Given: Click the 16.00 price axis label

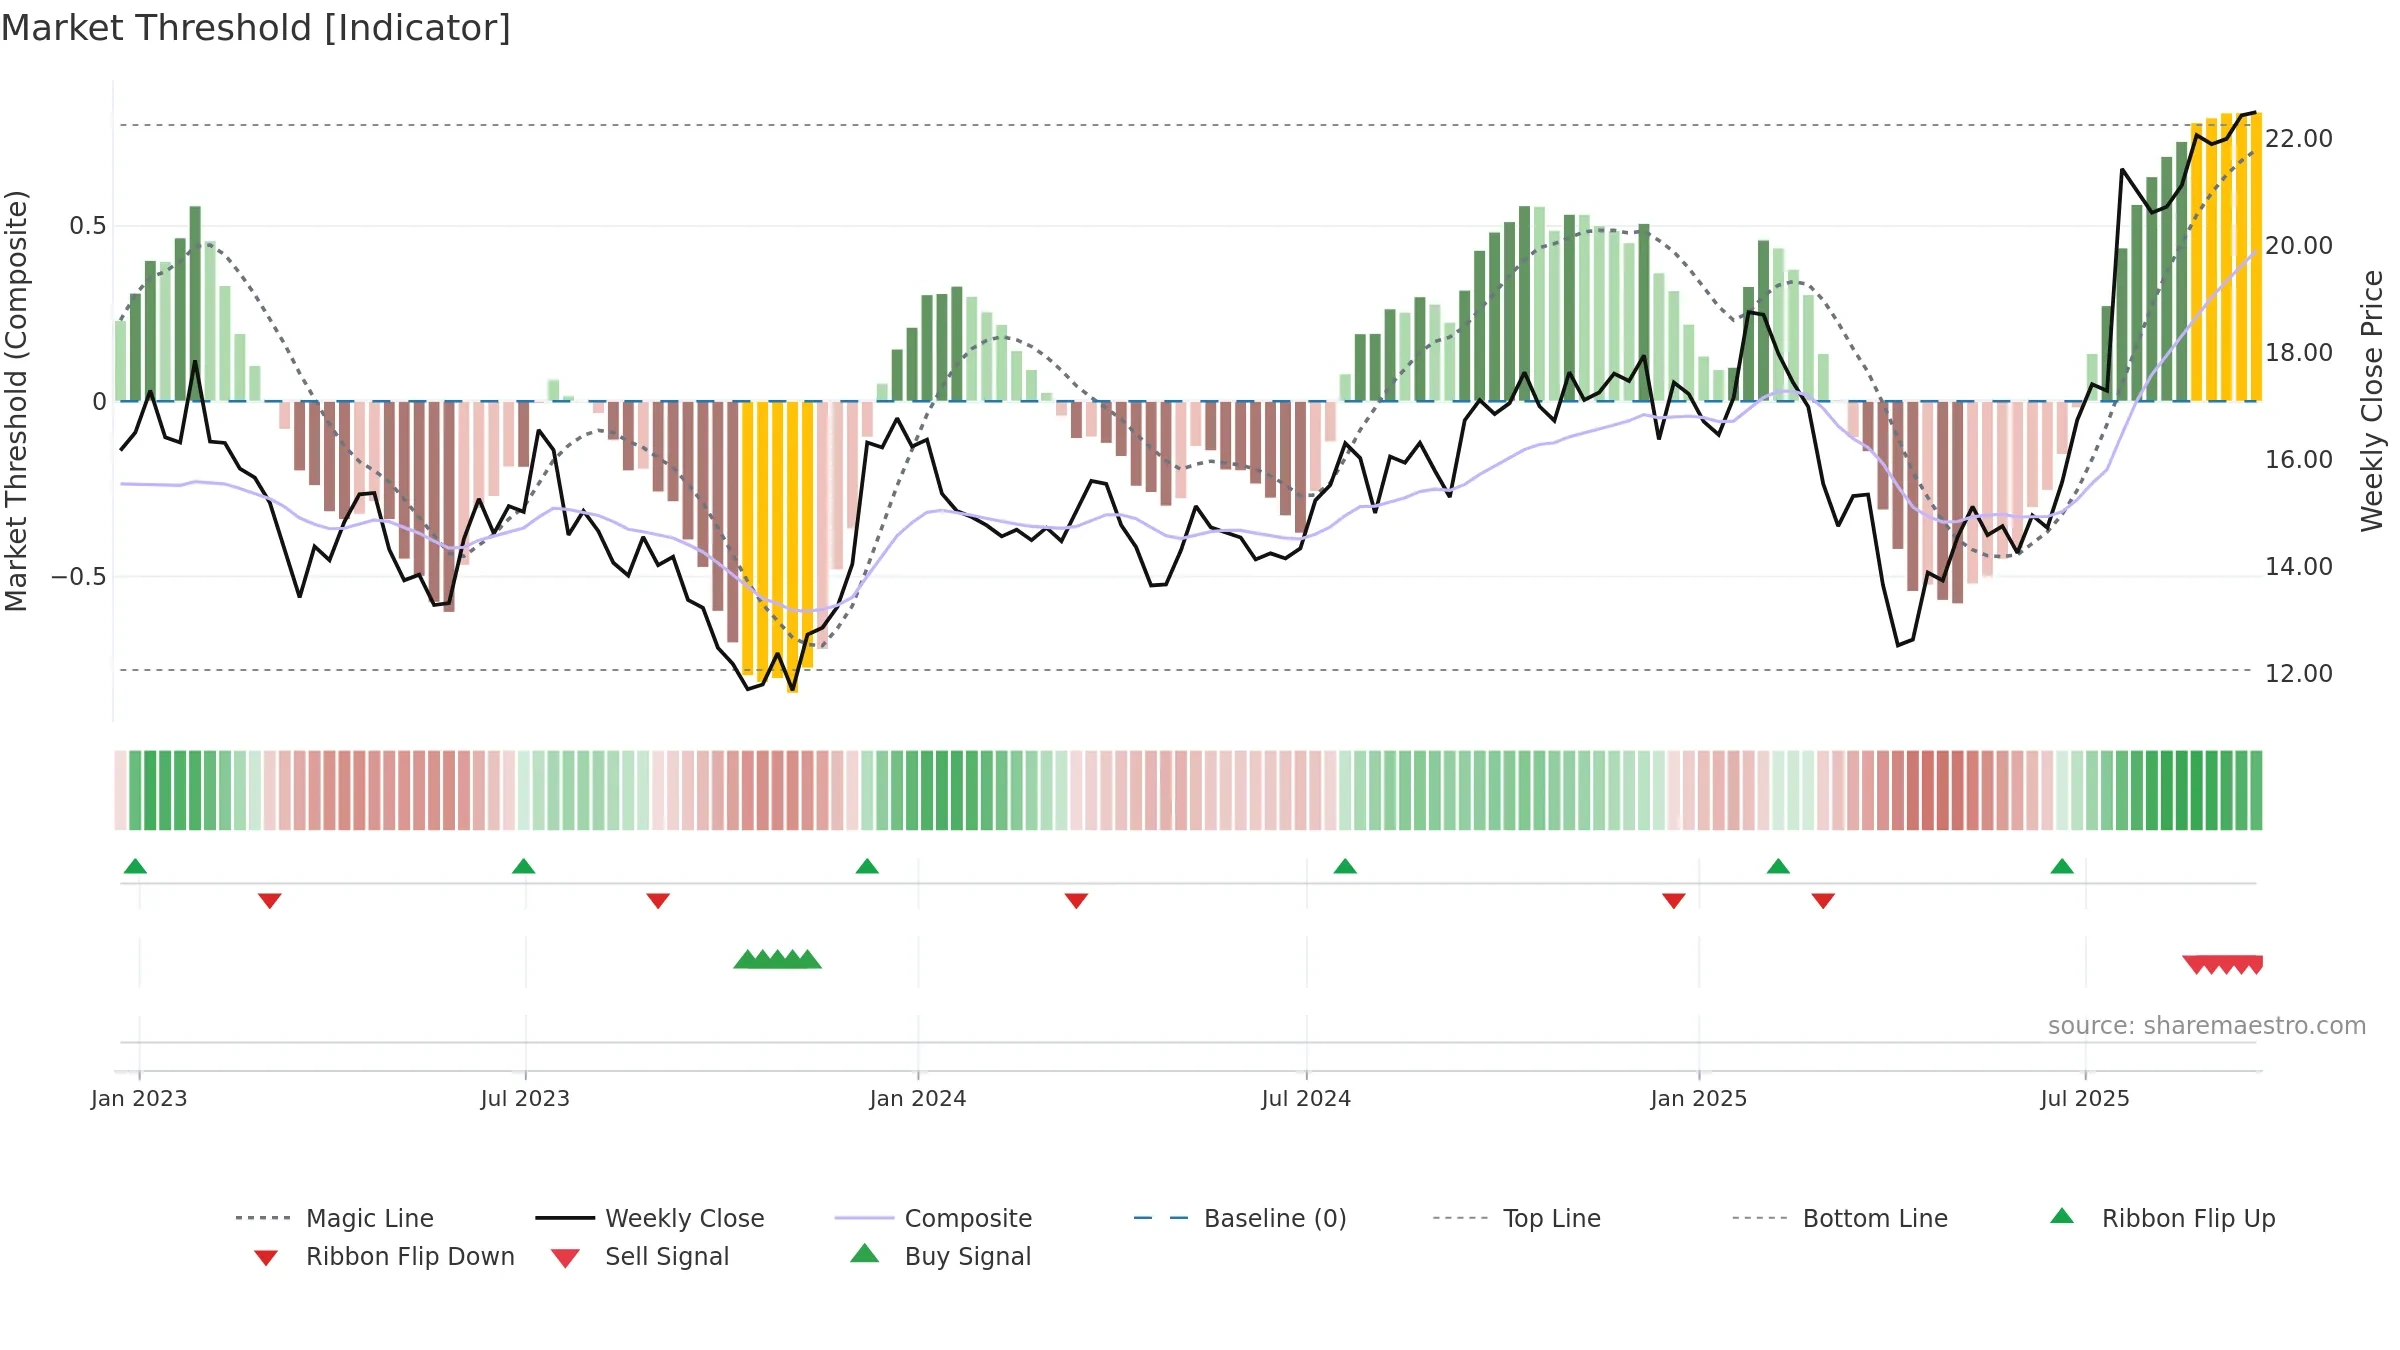Looking at the screenshot, I should click(2299, 460).
